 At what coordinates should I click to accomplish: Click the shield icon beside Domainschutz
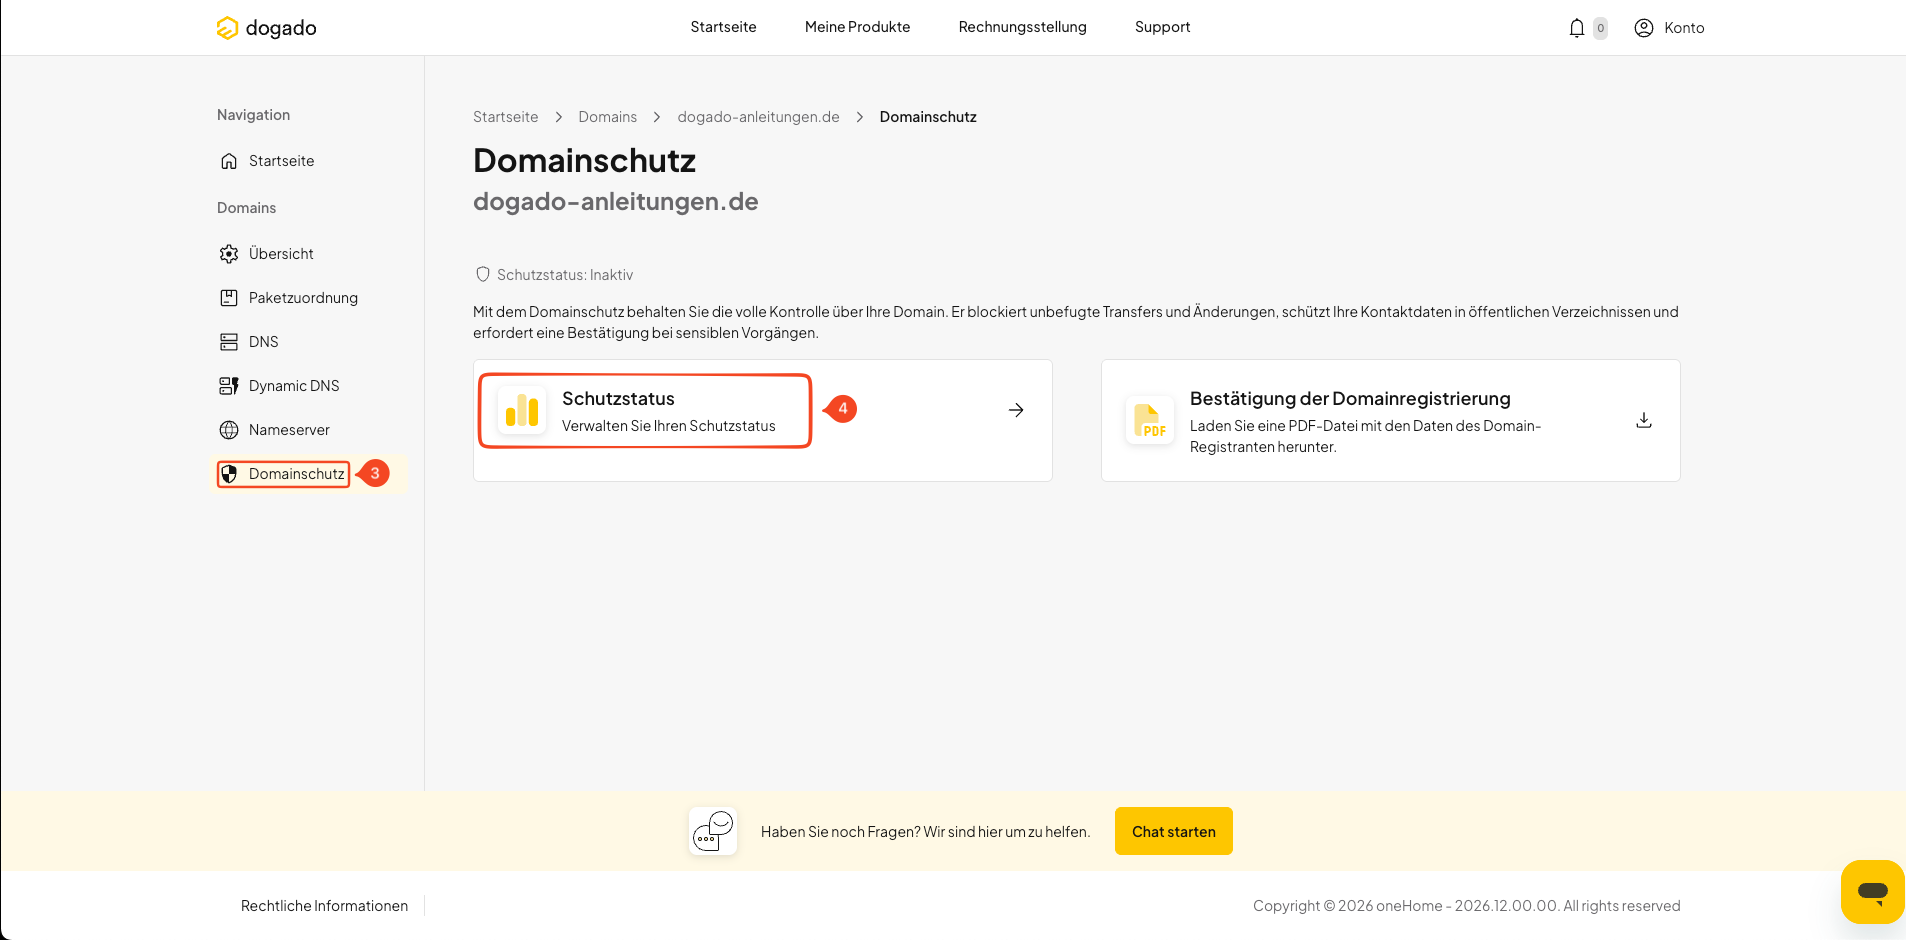[229, 474]
